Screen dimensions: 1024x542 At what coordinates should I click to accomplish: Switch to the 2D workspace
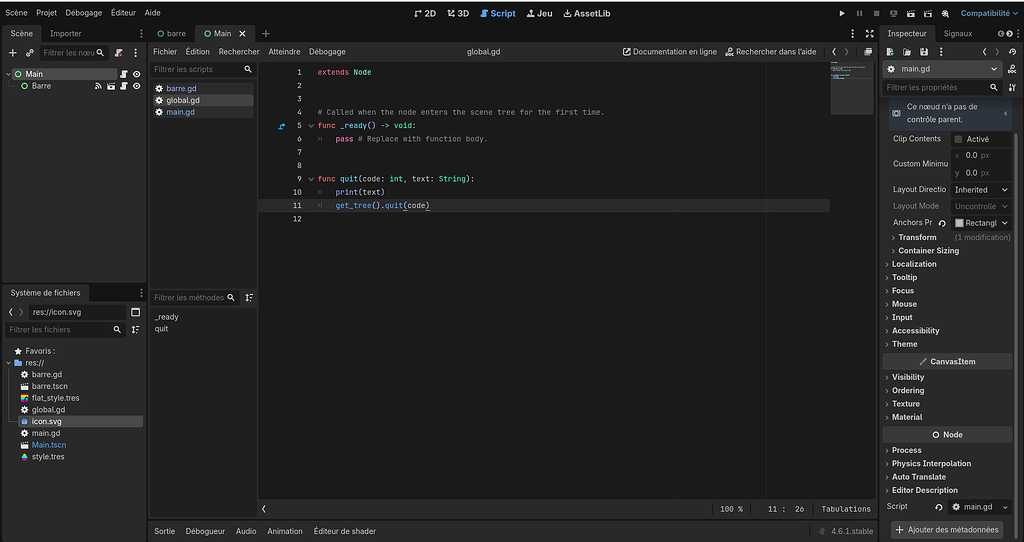click(x=425, y=13)
